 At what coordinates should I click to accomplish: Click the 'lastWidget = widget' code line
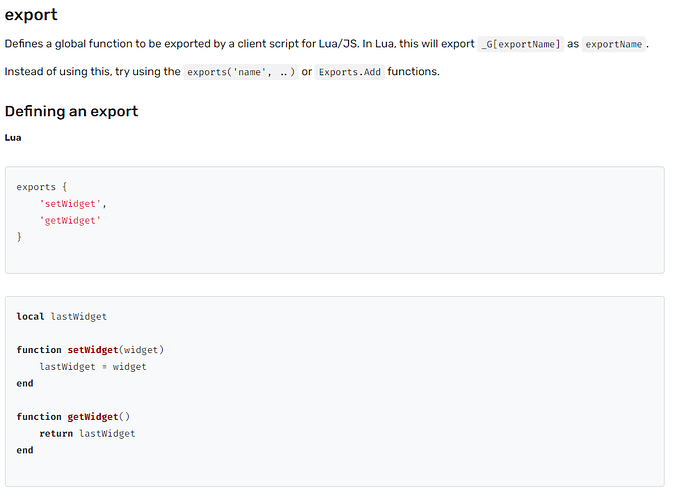pyautogui.click(x=93, y=366)
